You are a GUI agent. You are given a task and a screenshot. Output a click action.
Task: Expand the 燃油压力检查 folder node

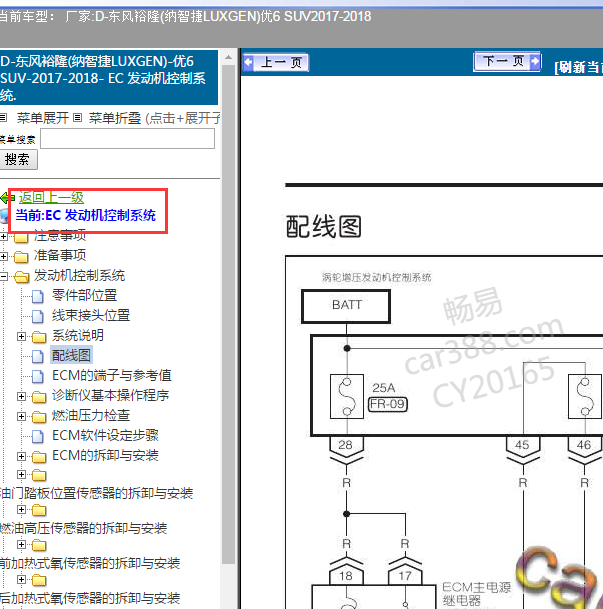point(21,416)
